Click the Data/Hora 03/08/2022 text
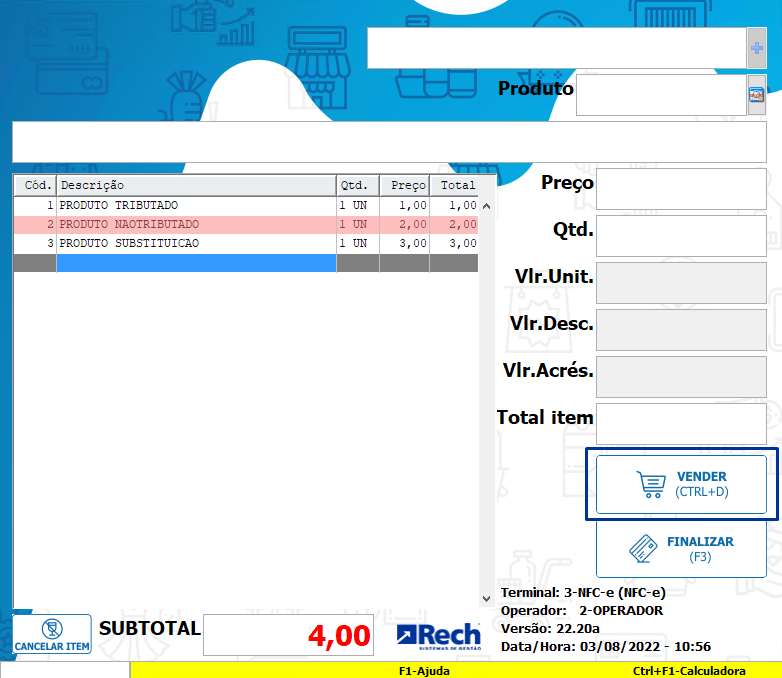Viewport: 782px width, 678px height. point(605,647)
